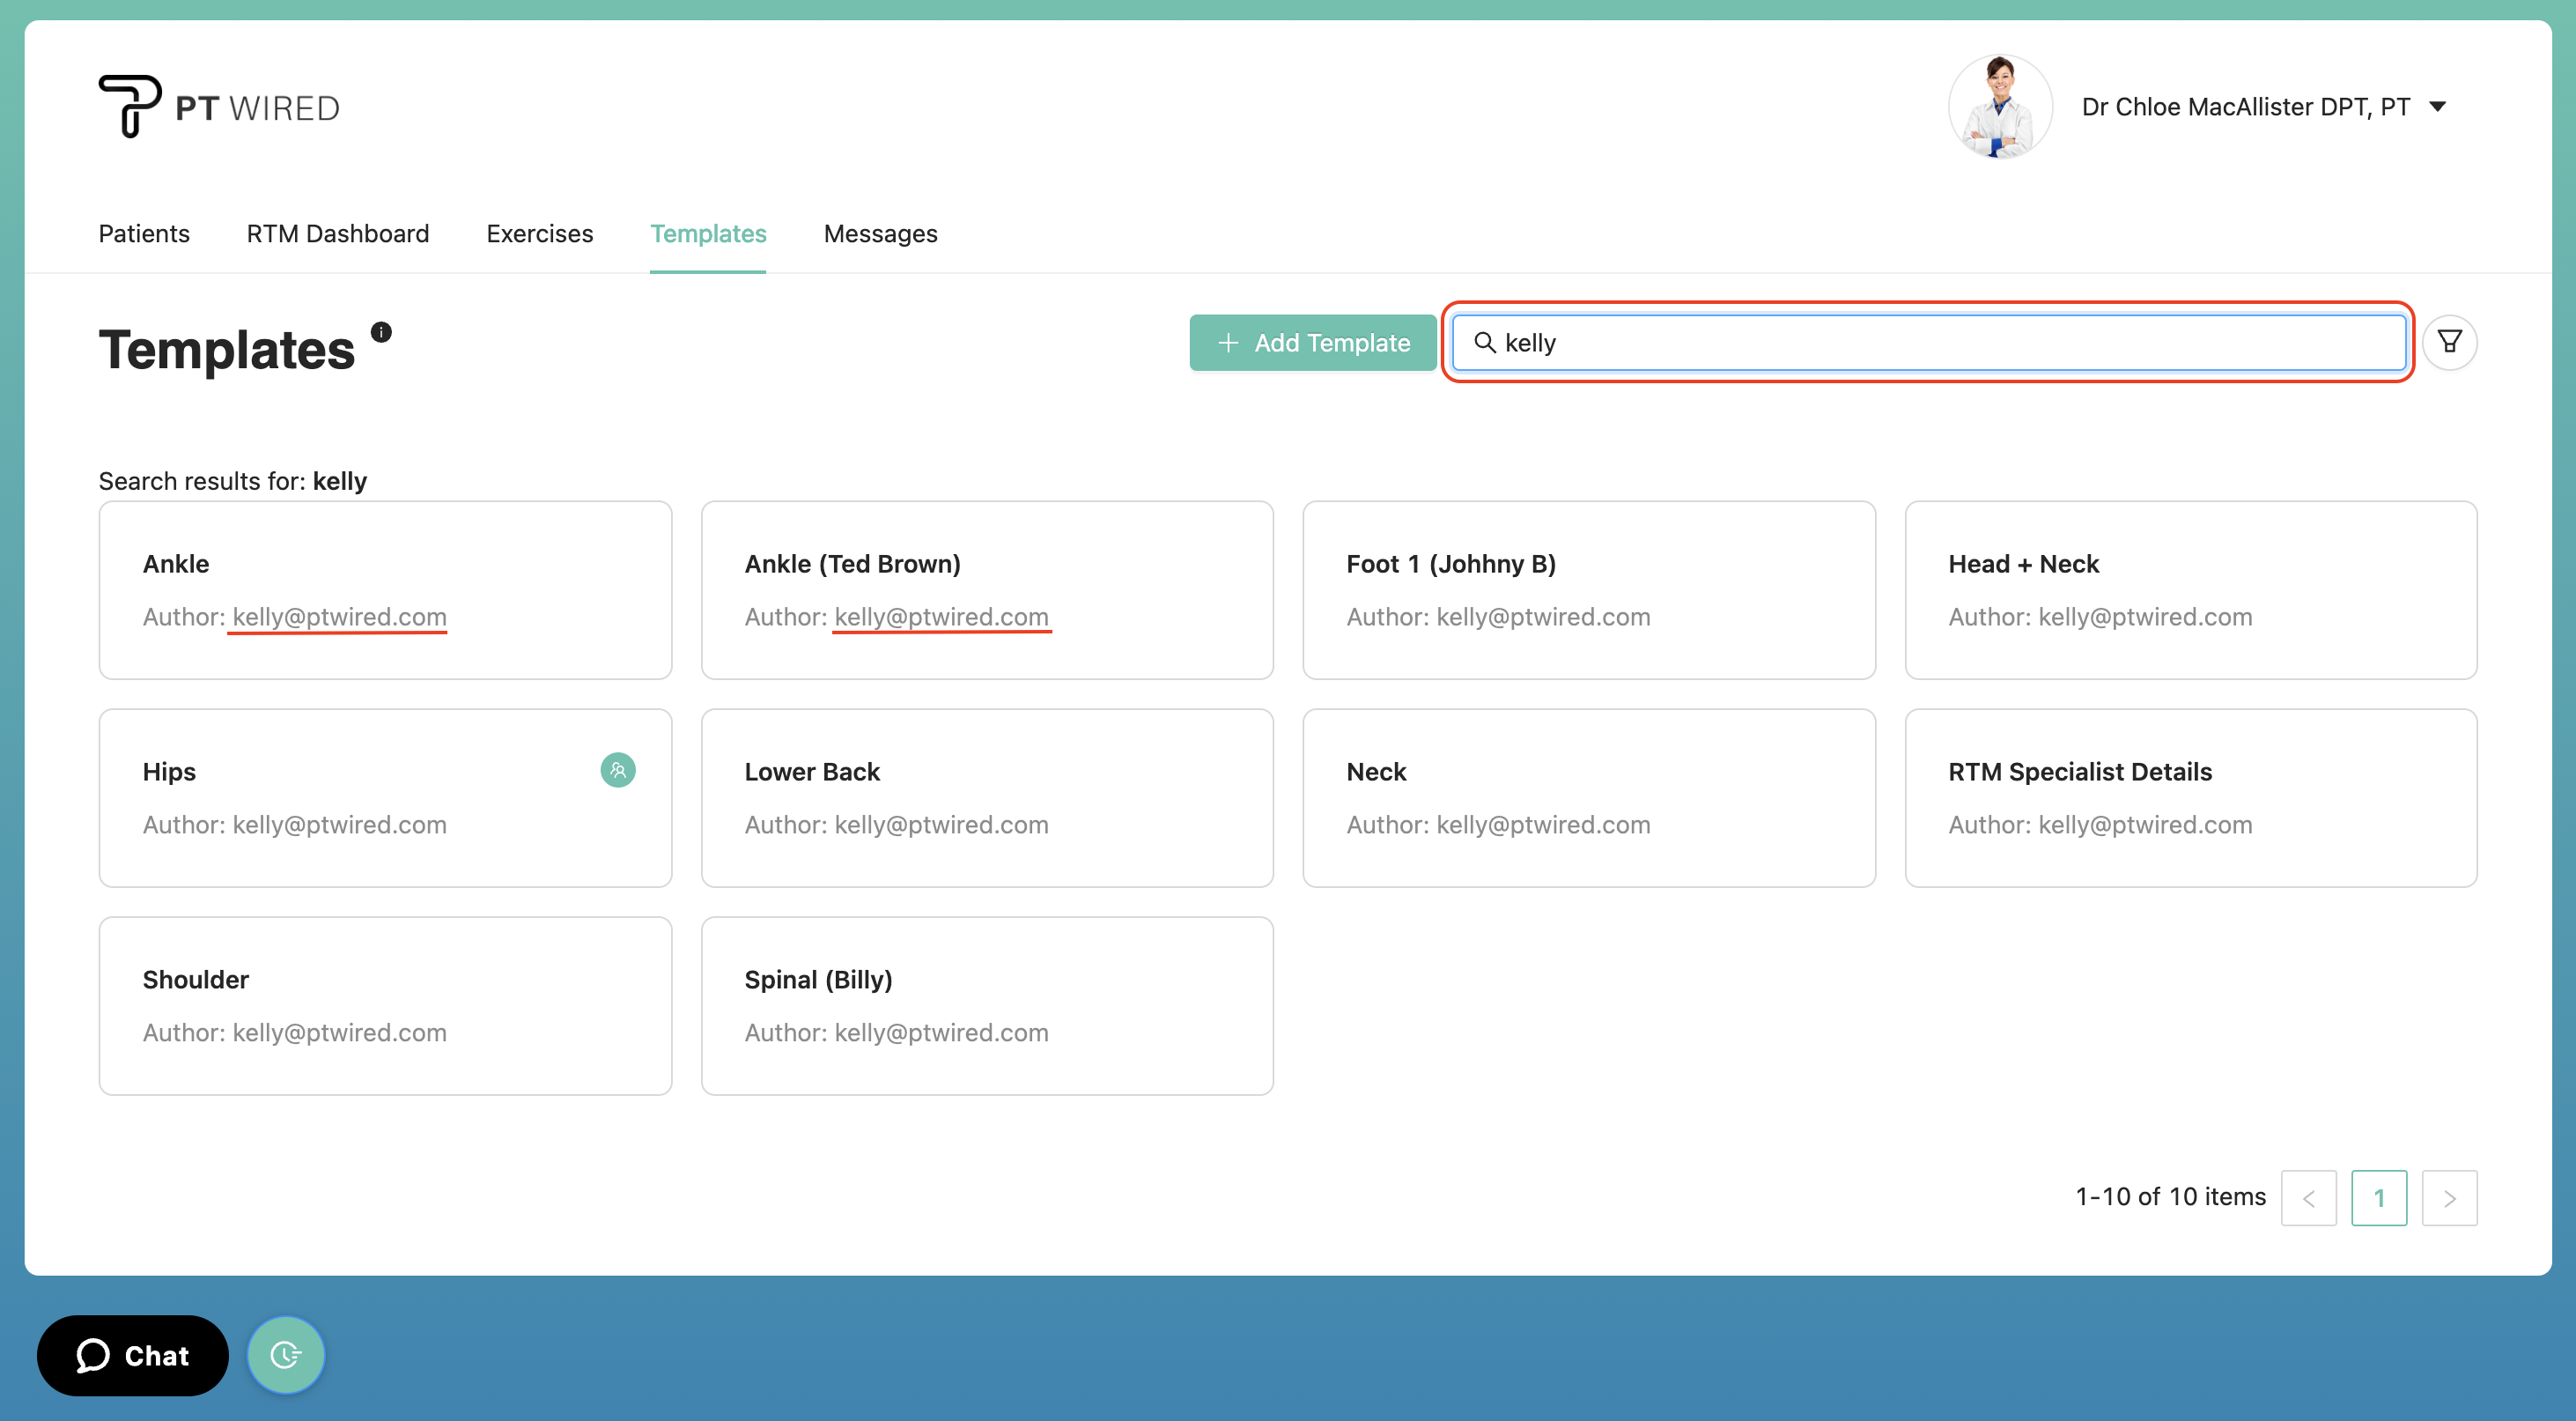The height and width of the screenshot is (1421, 2576).
Task: Click the Templates info icon
Action: 381,331
